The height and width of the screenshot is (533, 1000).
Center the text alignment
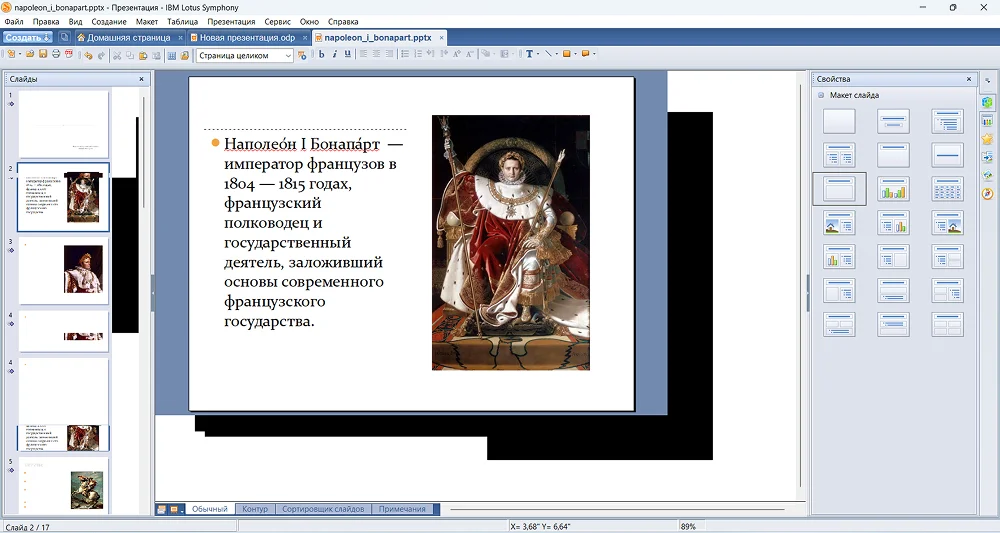[x=376, y=55]
